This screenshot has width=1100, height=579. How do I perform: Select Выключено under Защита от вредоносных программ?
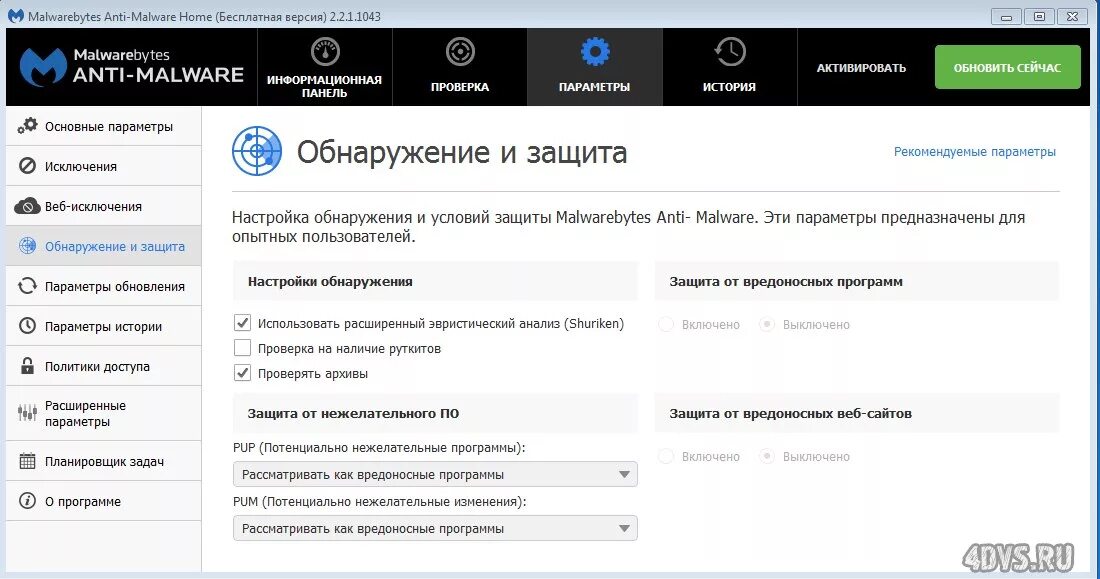pos(767,324)
